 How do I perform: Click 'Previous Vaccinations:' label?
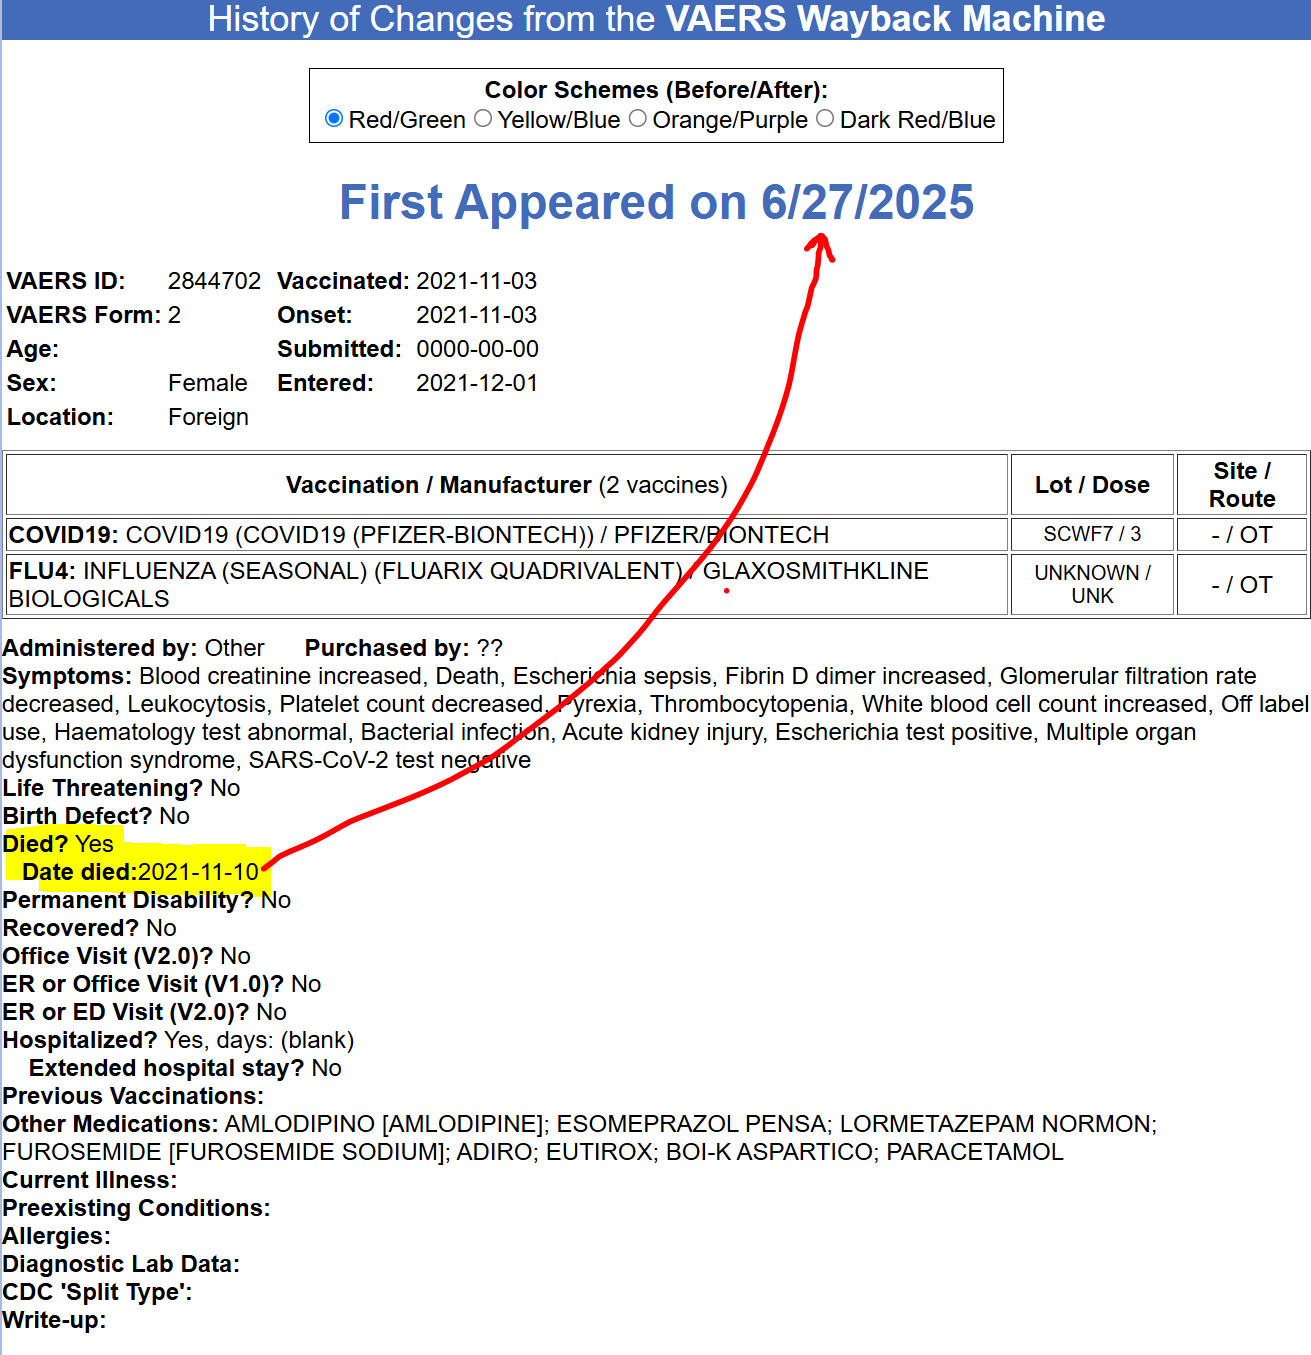(133, 1096)
